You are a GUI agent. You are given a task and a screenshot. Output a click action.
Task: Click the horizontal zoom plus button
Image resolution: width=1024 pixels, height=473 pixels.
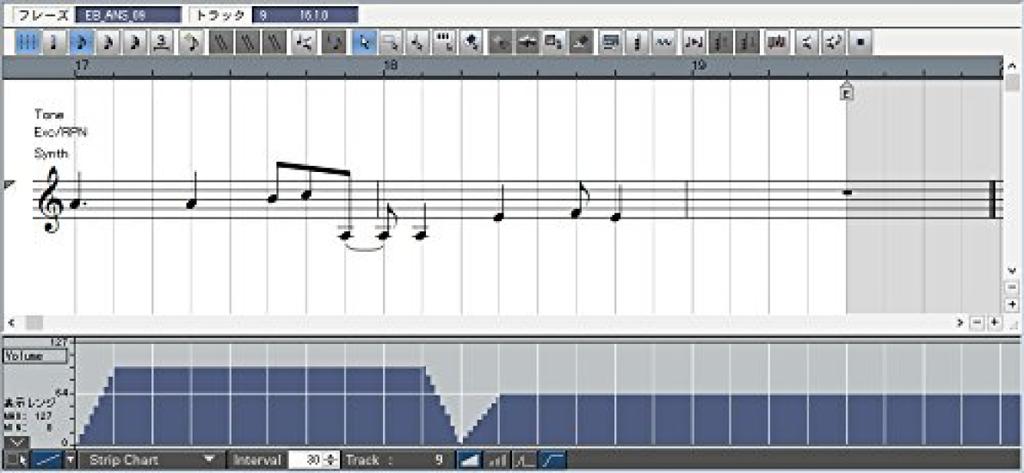tap(995, 322)
